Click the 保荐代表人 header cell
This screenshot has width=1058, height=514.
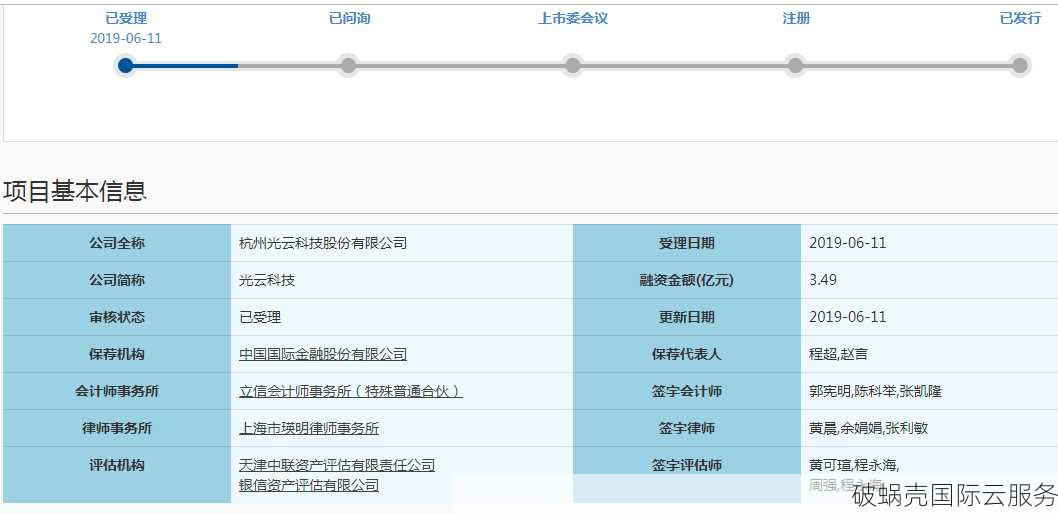tap(687, 354)
